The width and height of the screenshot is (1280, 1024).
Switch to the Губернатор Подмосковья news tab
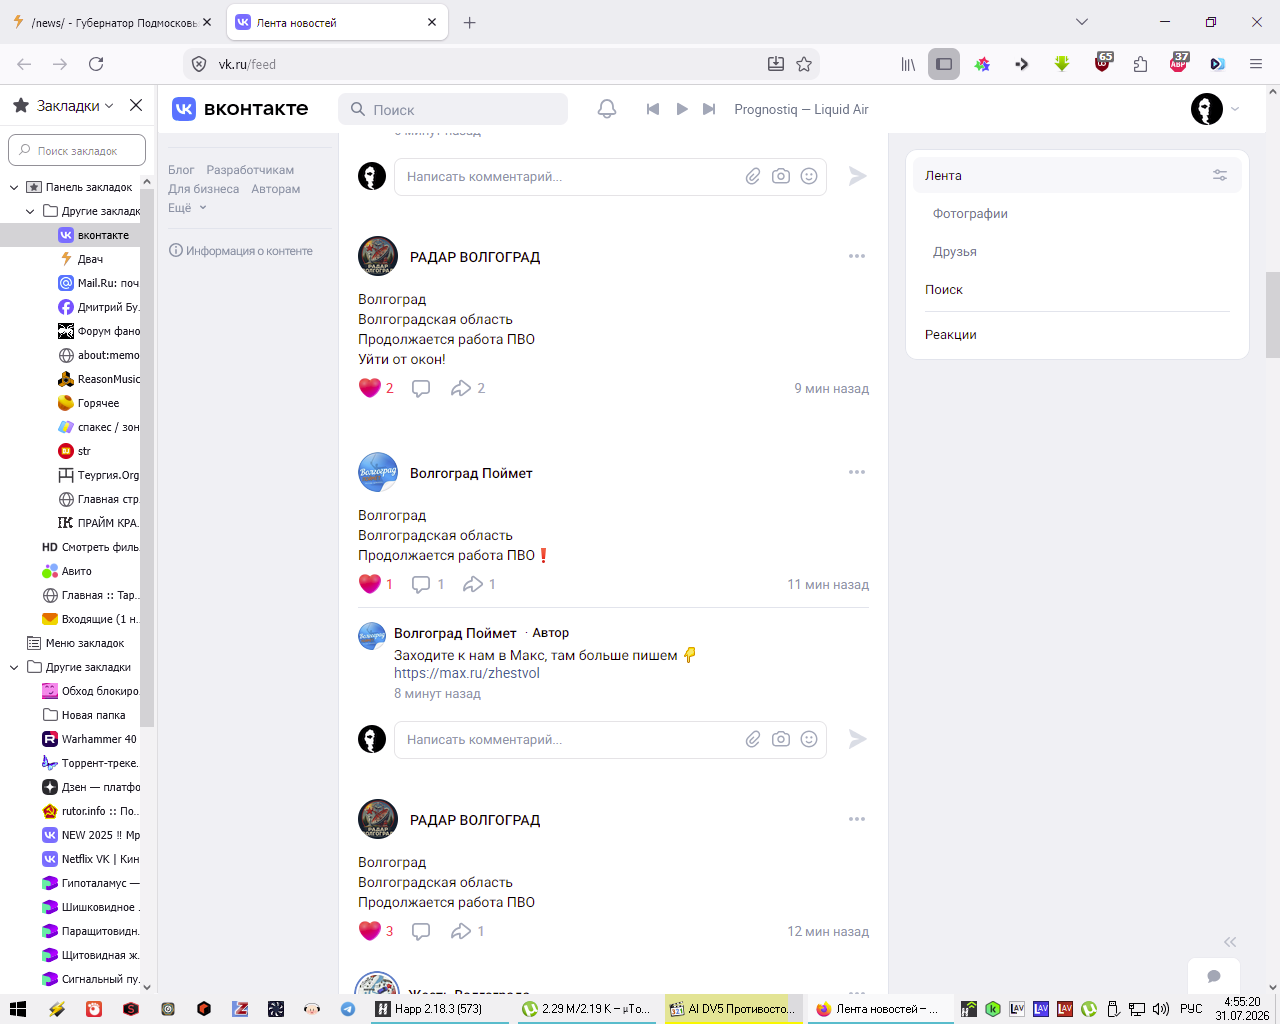112,22
